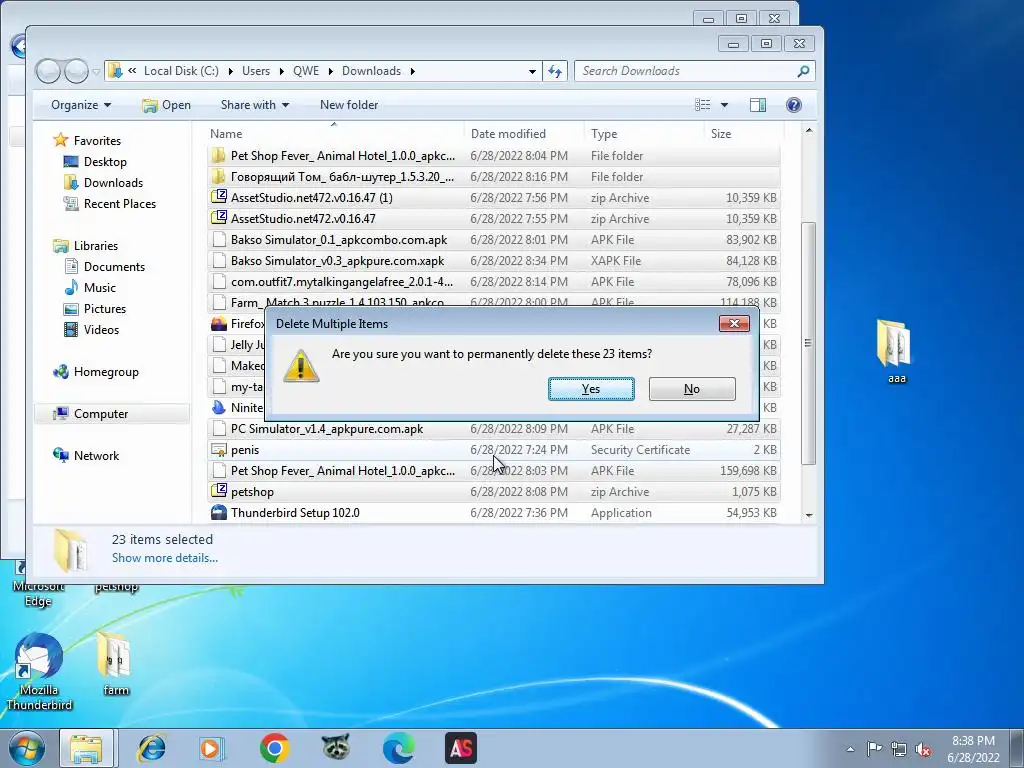Sort by the Name column header
This screenshot has height=768, width=1024.
coord(335,133)
